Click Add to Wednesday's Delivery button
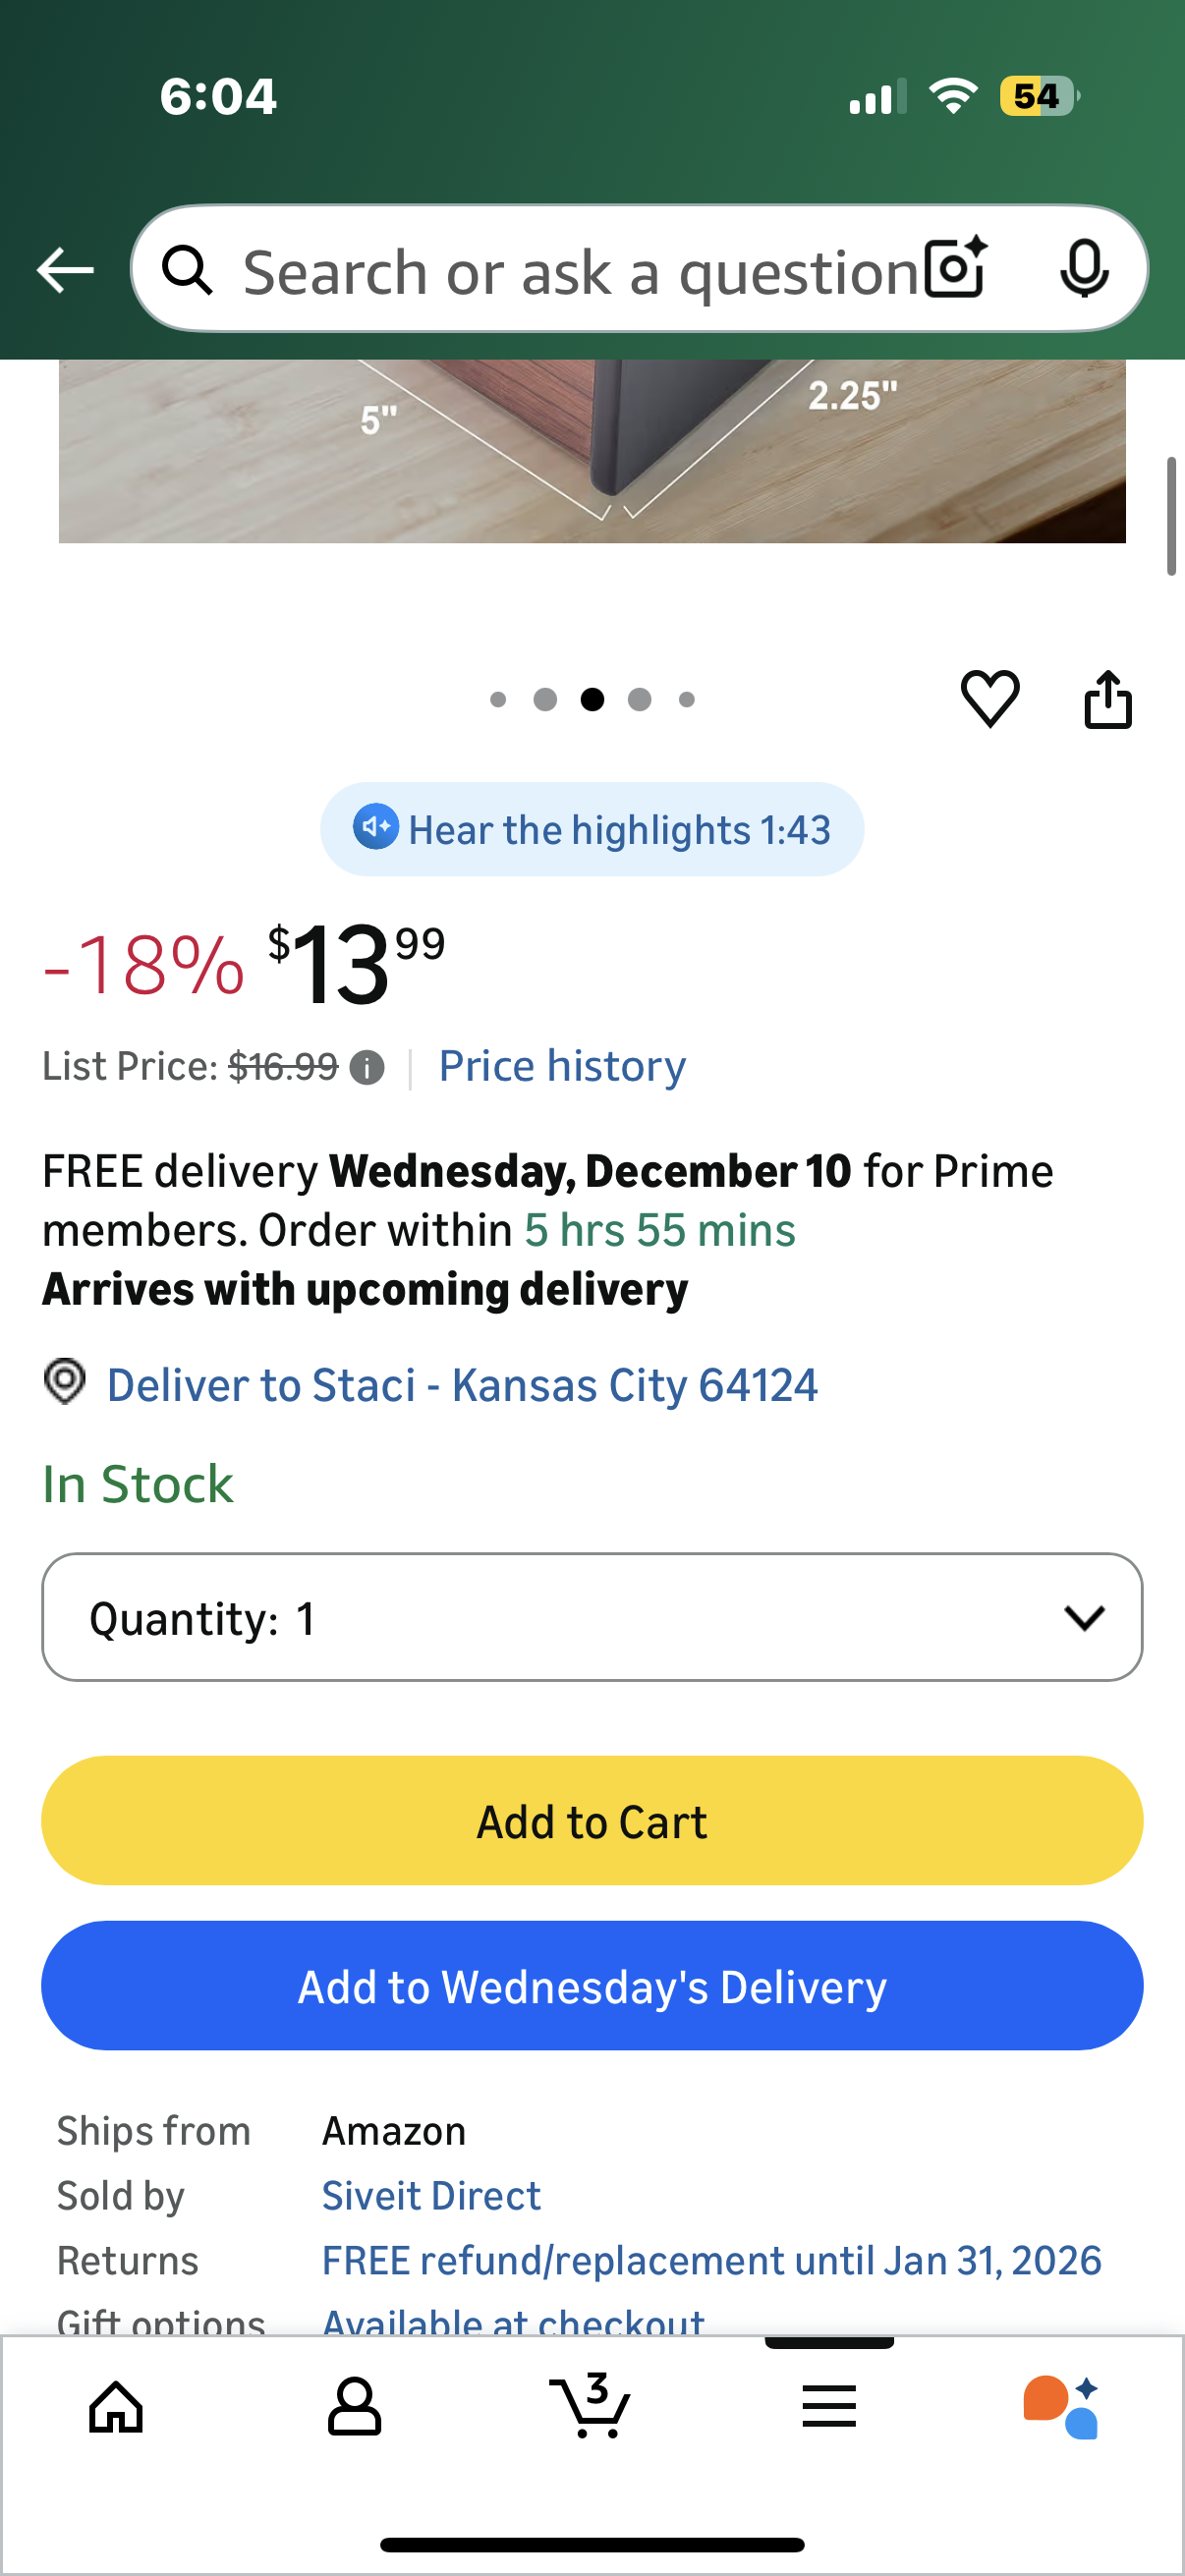This screenshot has height=2576, width=1185. (x=592, y=1986)
